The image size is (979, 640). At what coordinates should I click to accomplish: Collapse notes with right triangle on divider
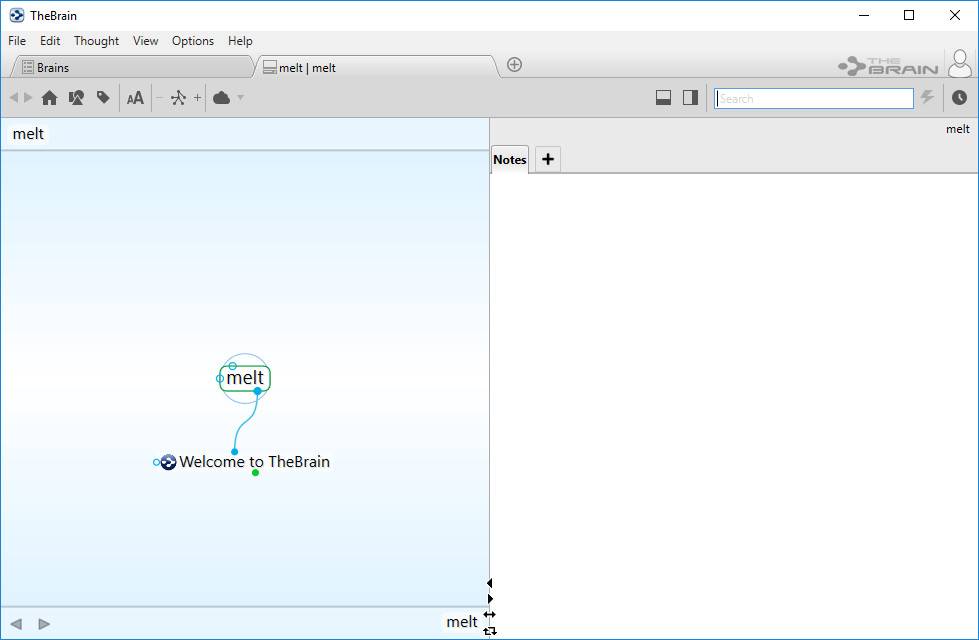pos(490,599)
